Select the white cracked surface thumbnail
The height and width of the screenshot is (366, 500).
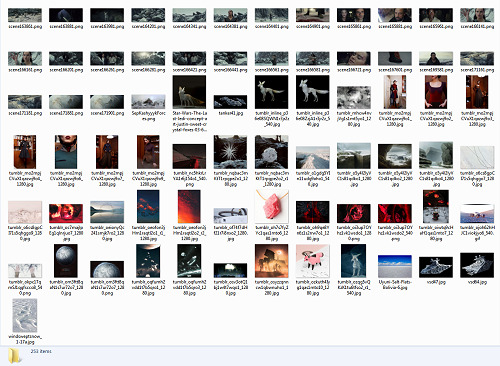pos(477,157)
